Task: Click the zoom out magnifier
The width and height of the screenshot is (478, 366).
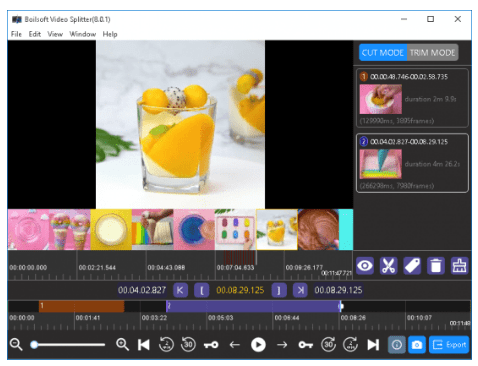Action: (x=16, y=344)
